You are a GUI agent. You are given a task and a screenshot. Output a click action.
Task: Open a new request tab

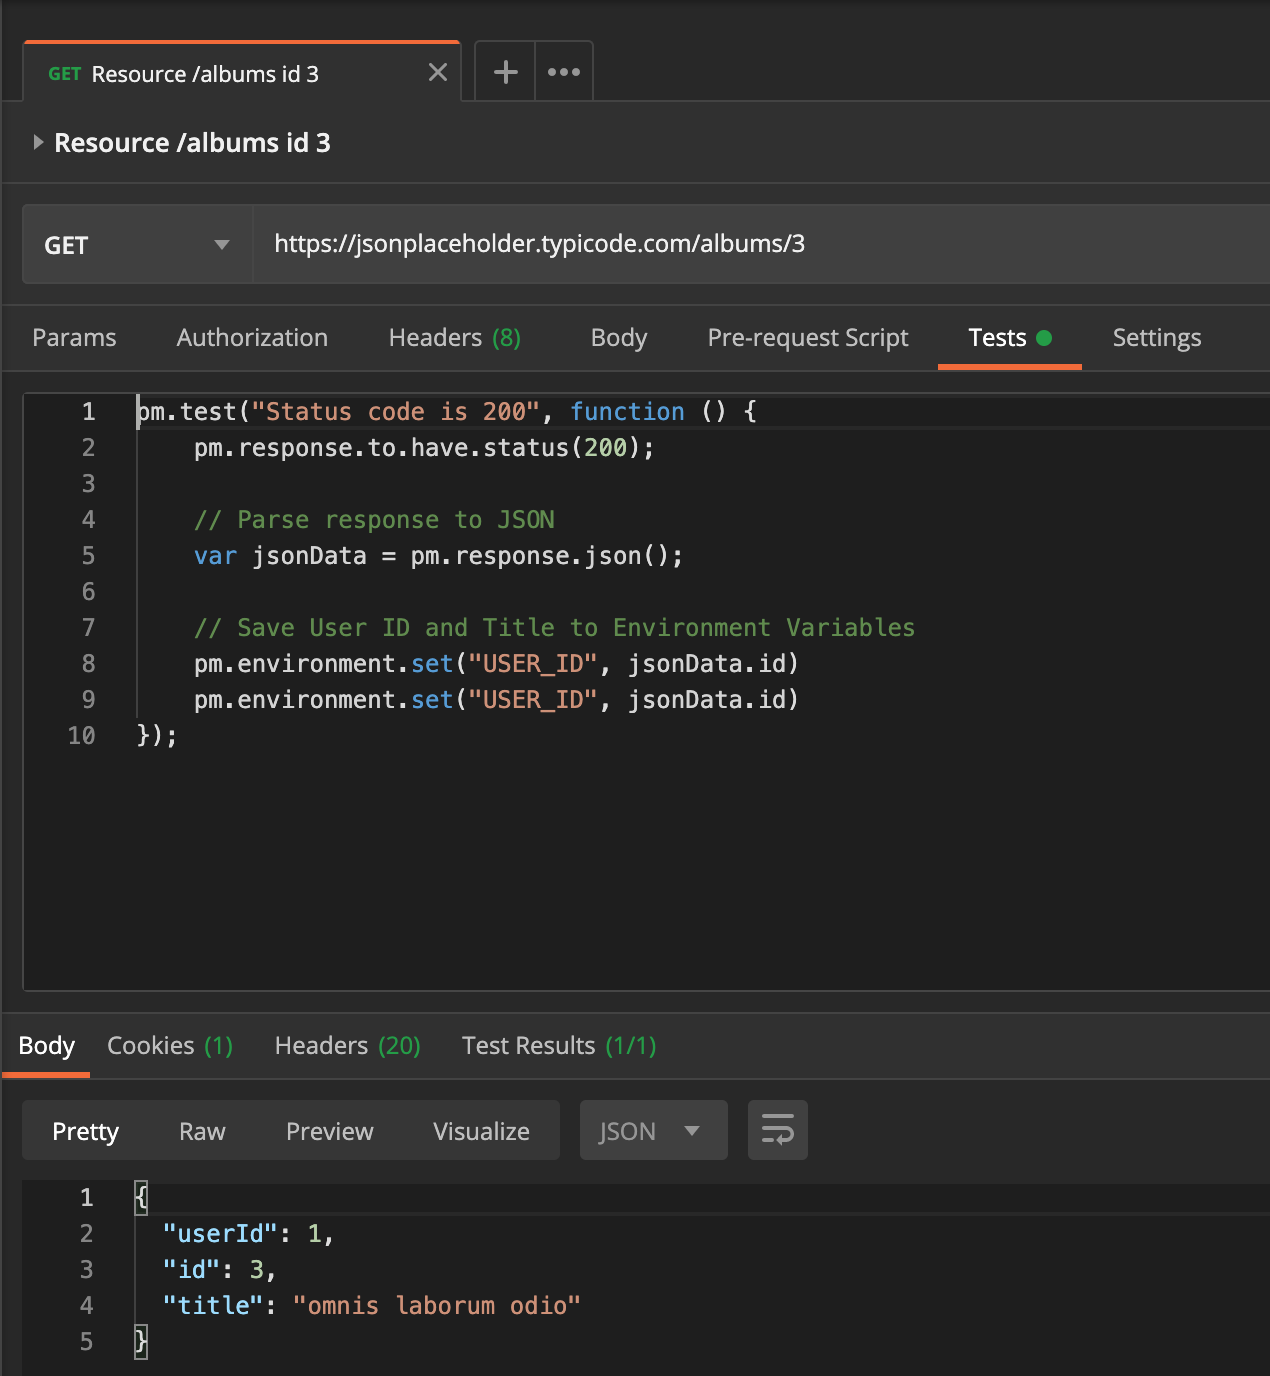point(504,71)
